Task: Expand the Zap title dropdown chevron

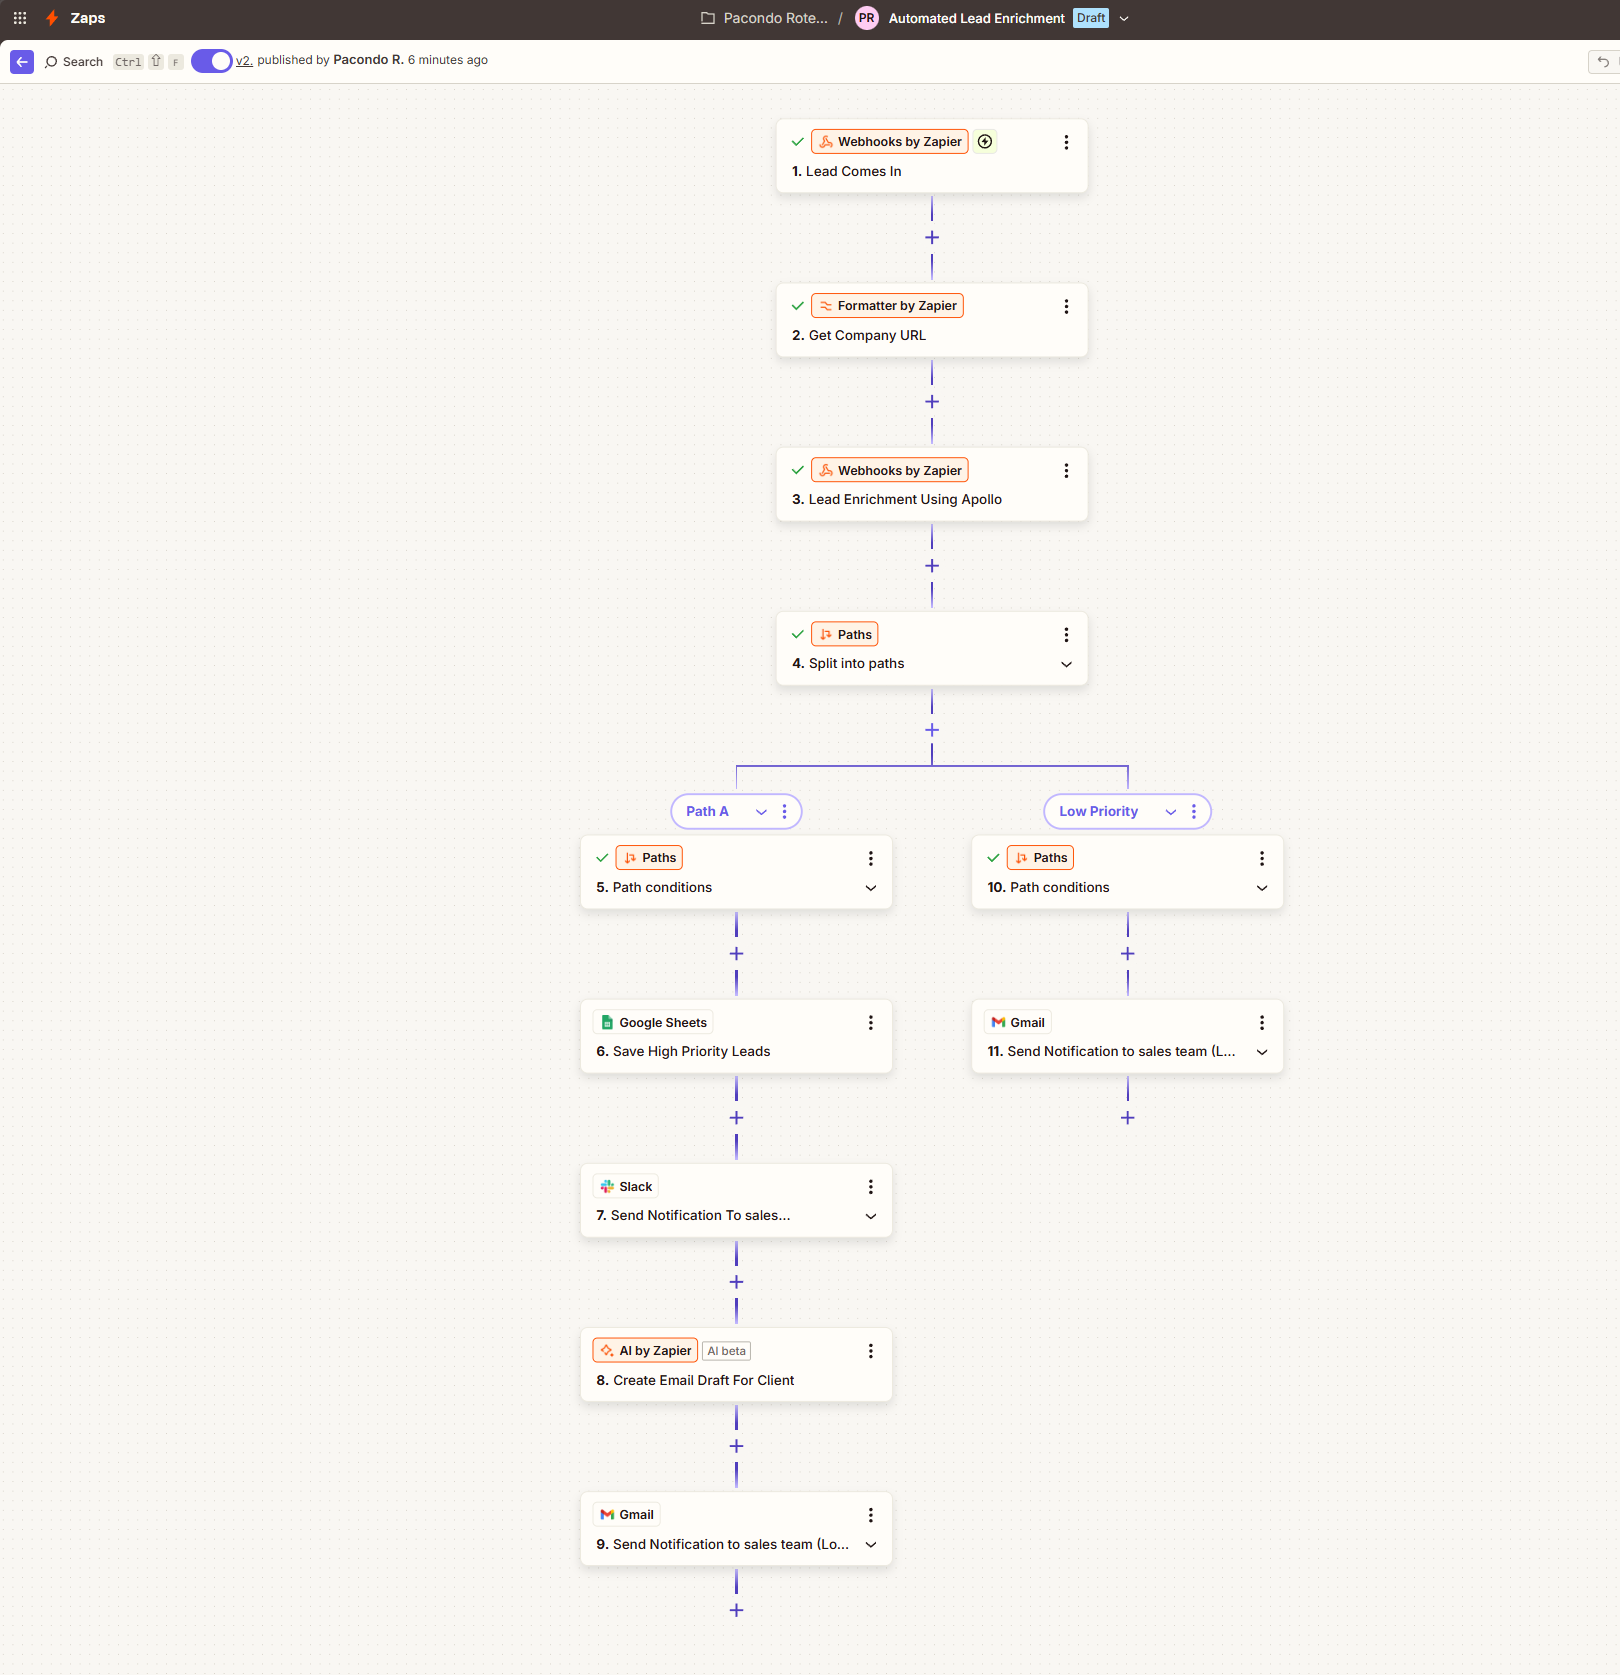Action: [x=1124, y=18]
